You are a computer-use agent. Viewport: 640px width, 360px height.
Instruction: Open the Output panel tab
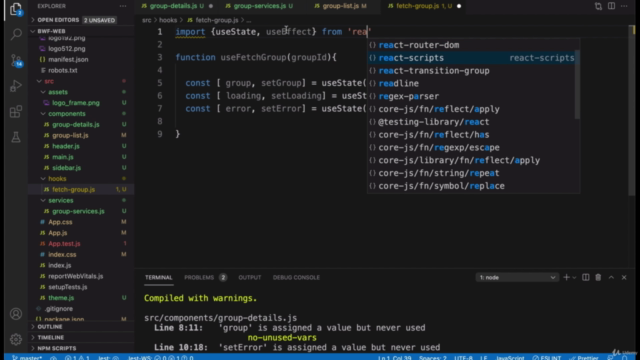pyautogui.click(x=249, y=278)
